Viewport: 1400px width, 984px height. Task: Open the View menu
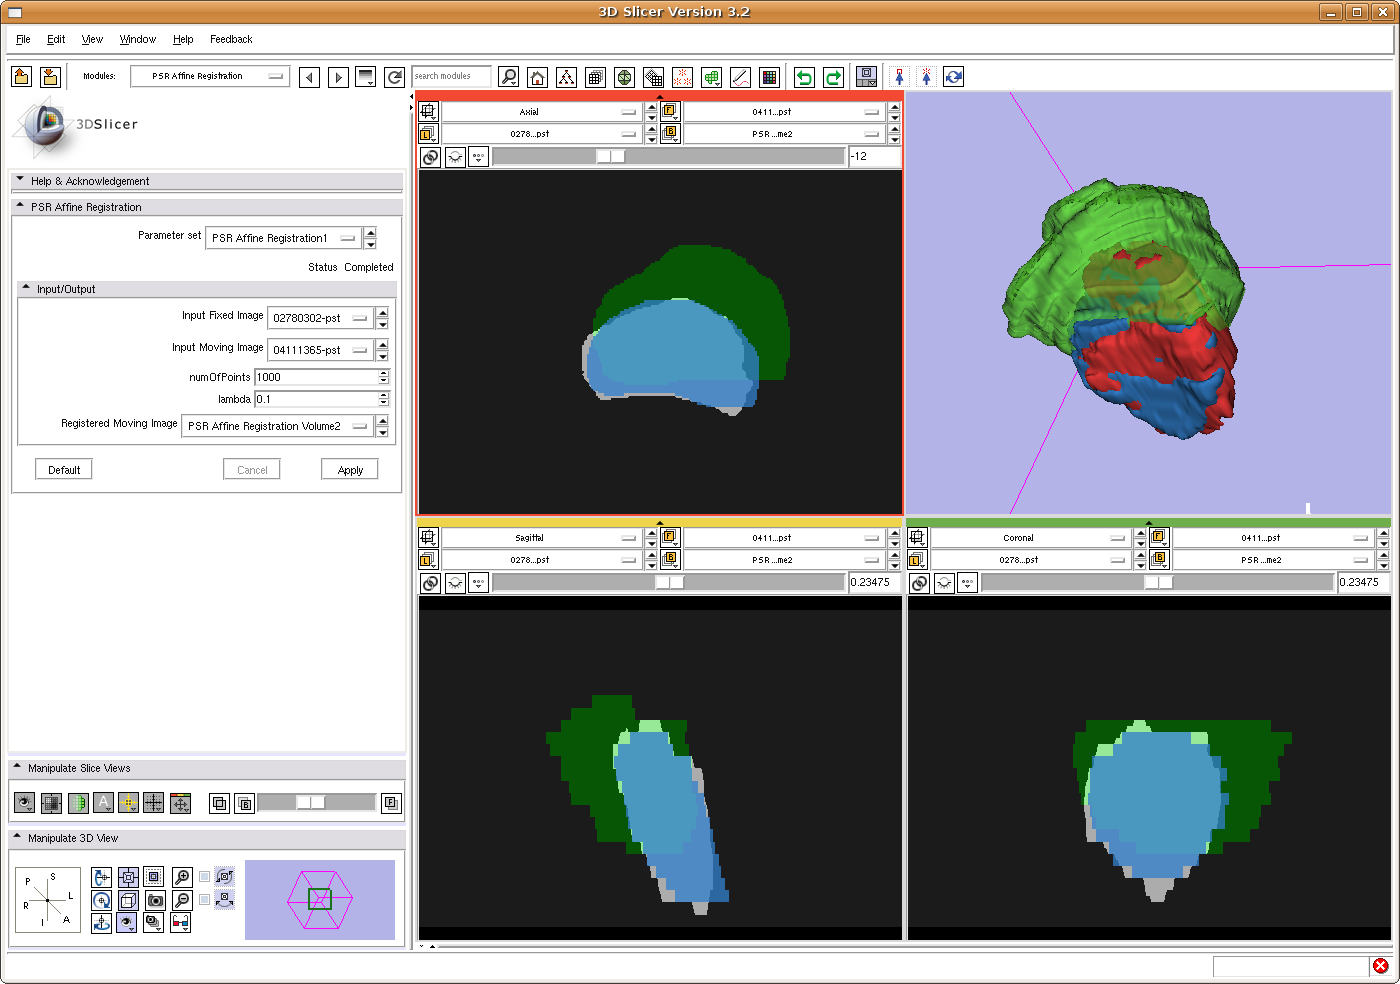[x=92, y=39]
